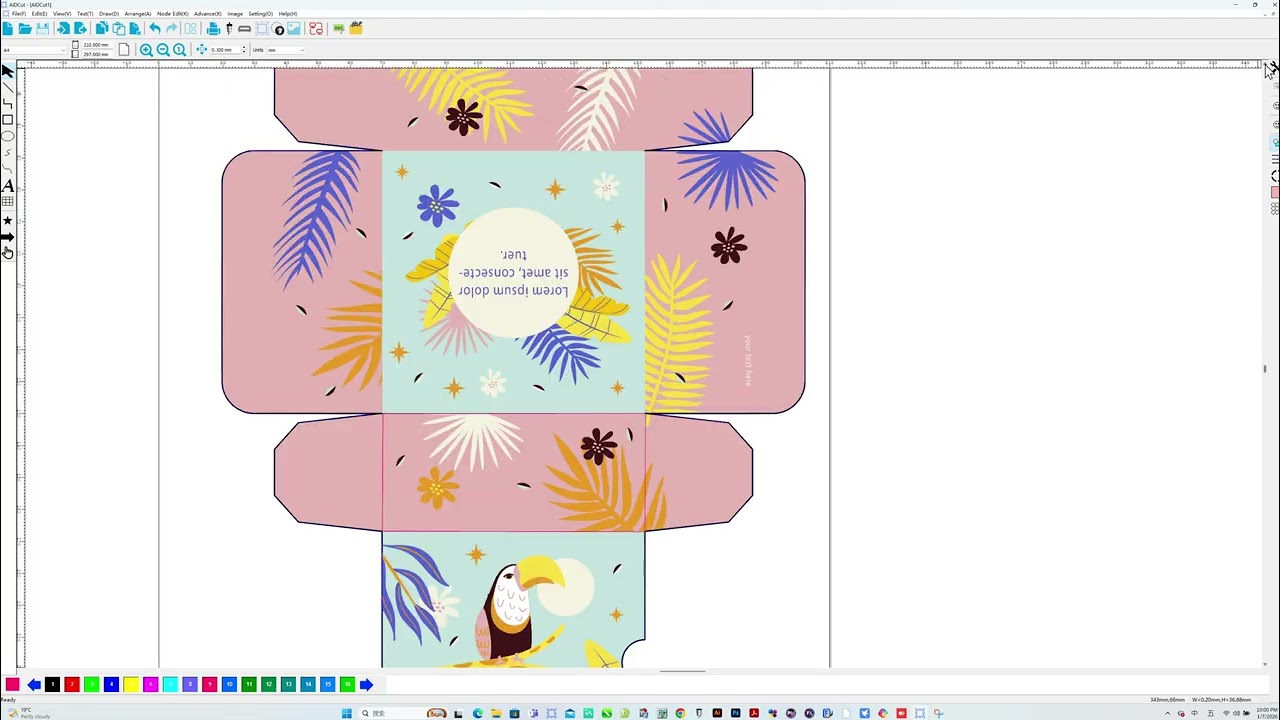Reset zoom with the 1:1 magnifier

[179, 49]
